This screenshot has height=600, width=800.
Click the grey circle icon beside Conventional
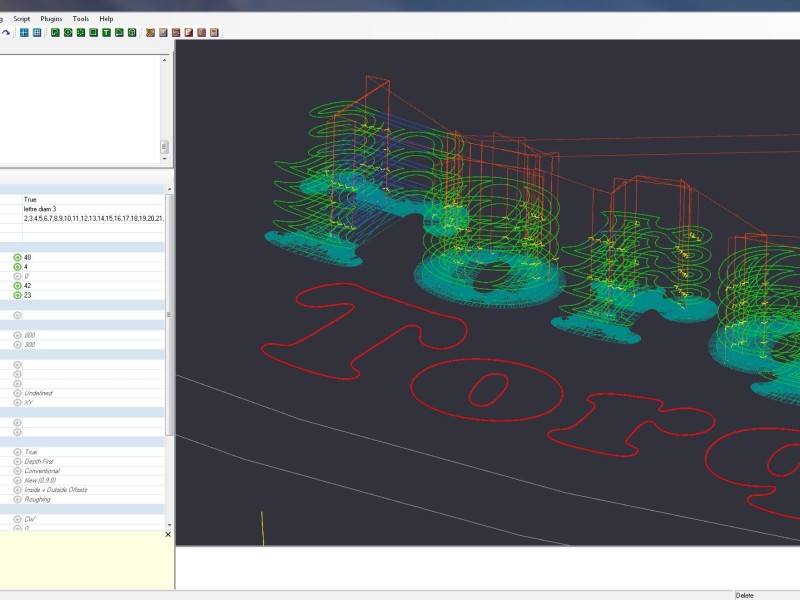tap(17, 471)
